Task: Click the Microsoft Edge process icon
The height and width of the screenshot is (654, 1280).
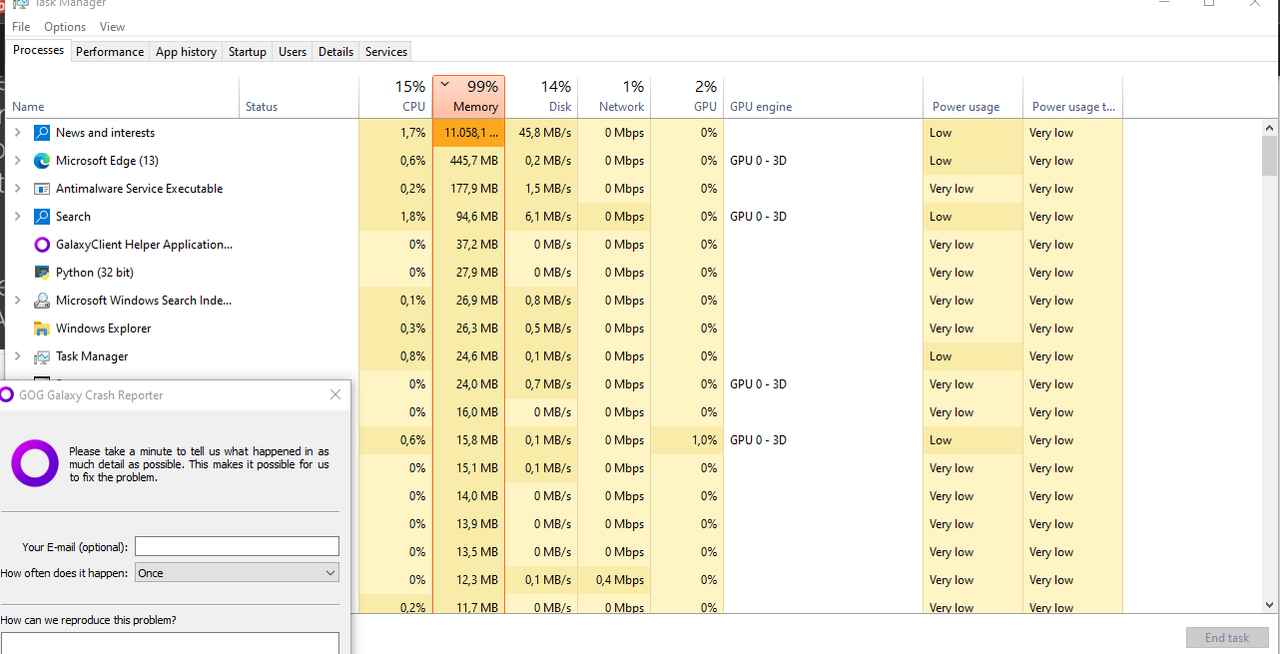Action: point(42,161)
